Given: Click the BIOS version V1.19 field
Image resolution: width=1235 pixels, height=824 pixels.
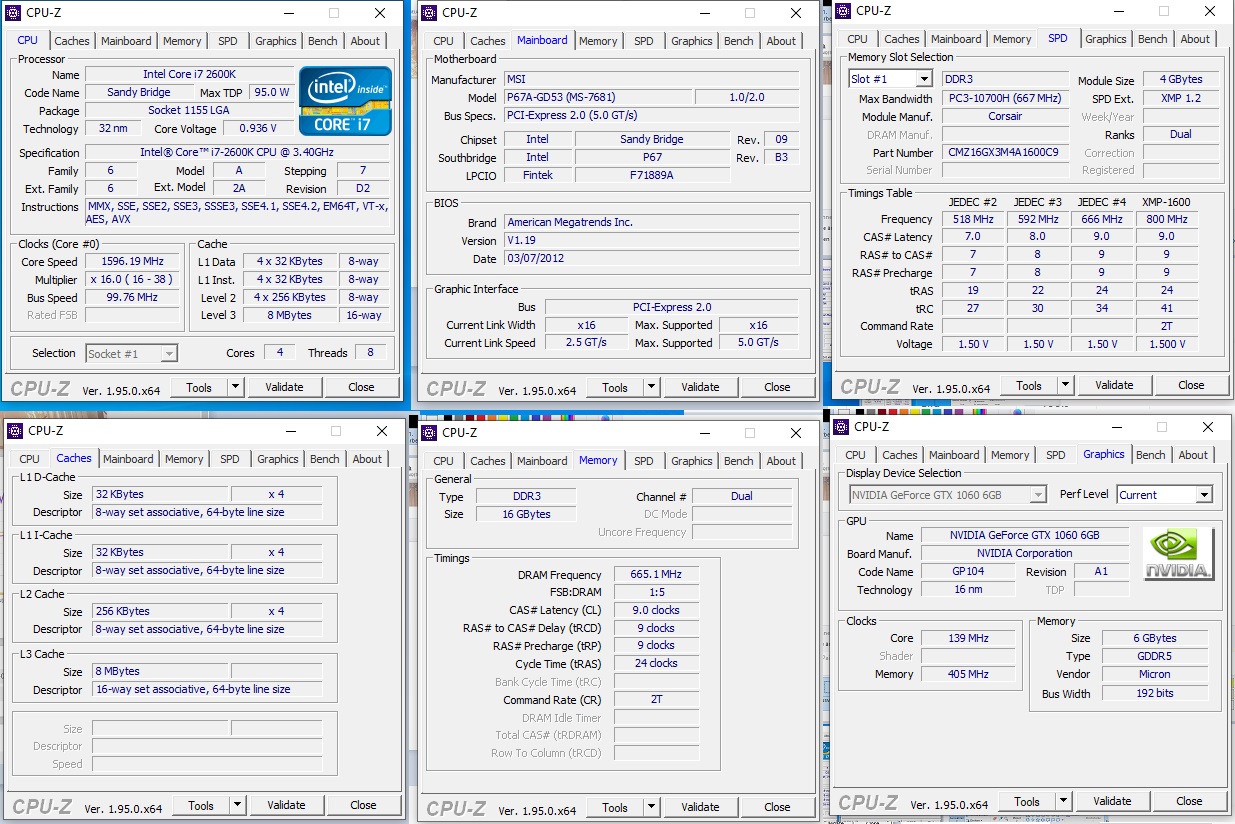Looking at the screenshot, I should (651, 241).
